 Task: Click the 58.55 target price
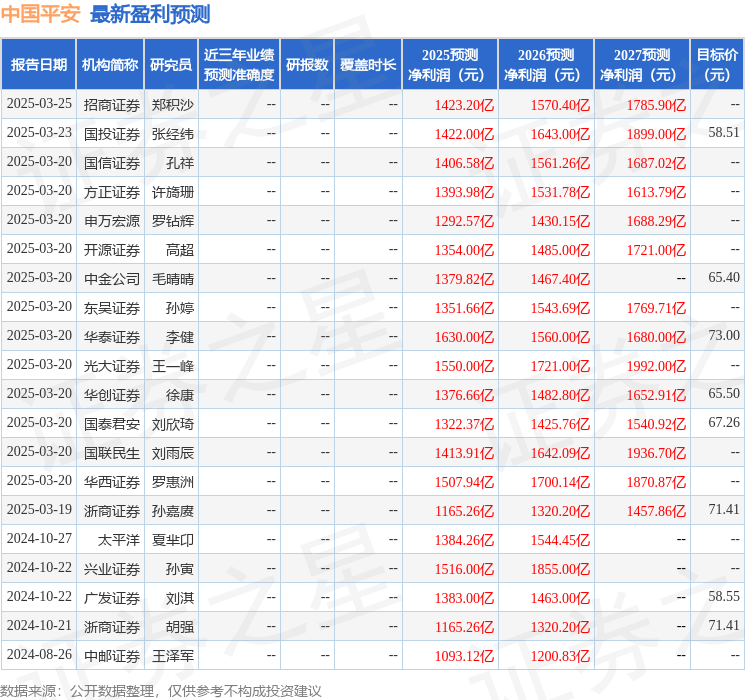click(x=724, y=596)
